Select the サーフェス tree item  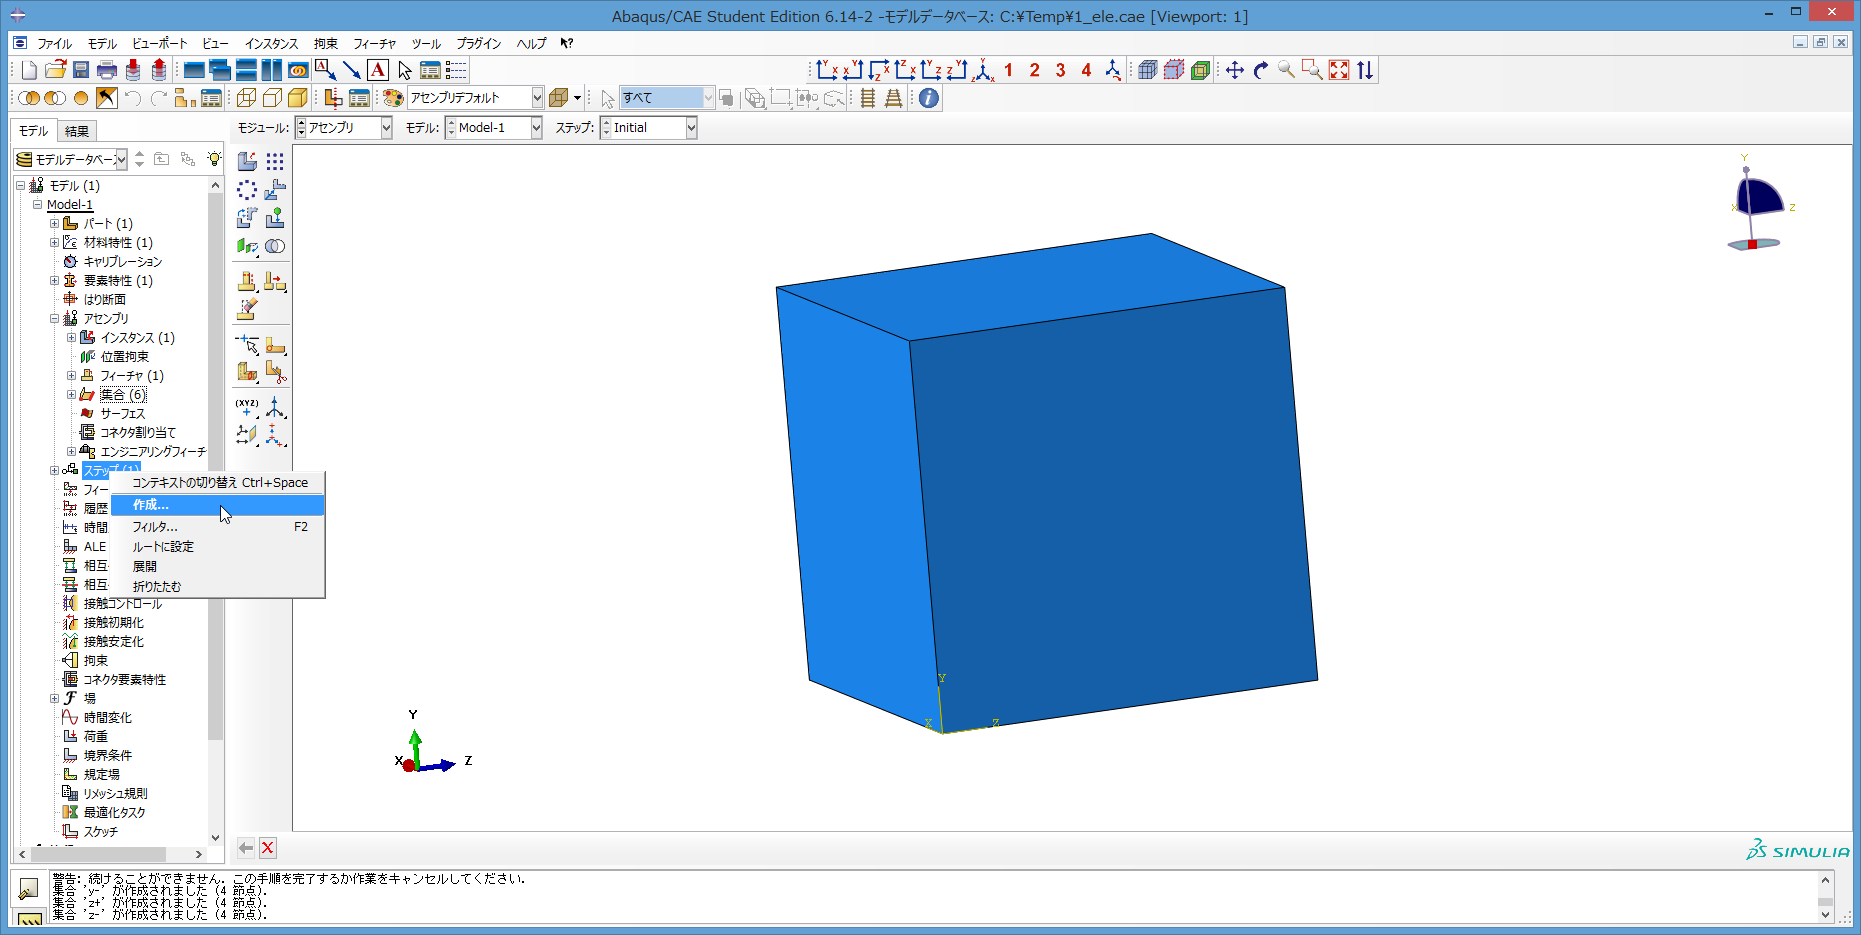(122, 414)
